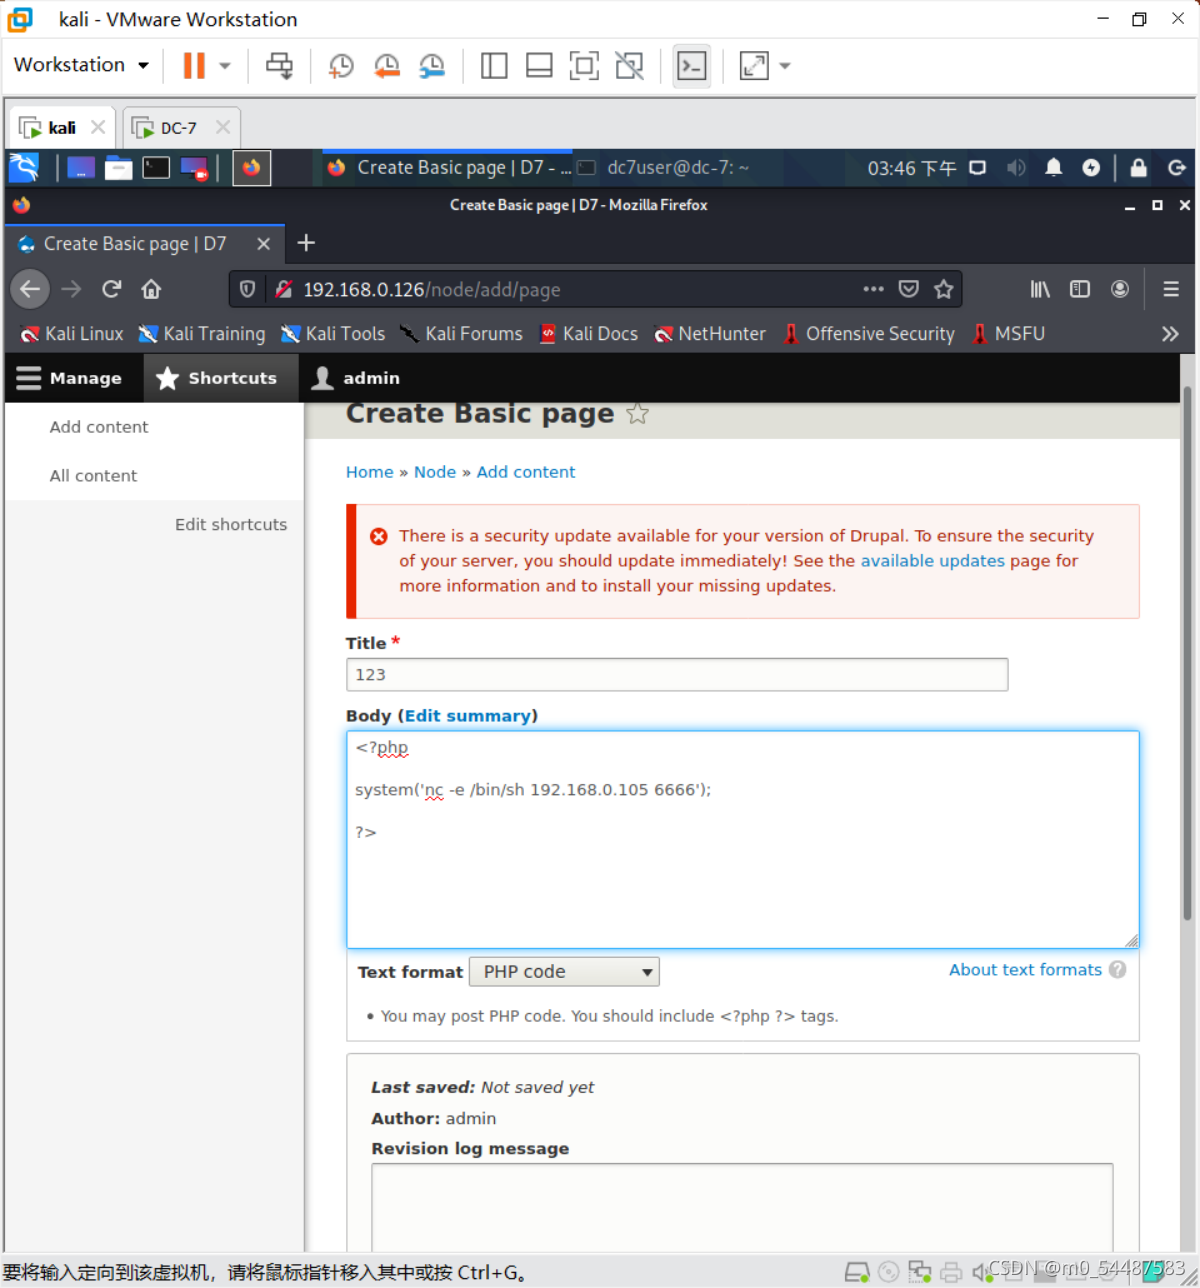Image resolution: width=1200 pixels, height=1288 pixels.
Task: Launch terminal from Kali panel
Action: 156,167
